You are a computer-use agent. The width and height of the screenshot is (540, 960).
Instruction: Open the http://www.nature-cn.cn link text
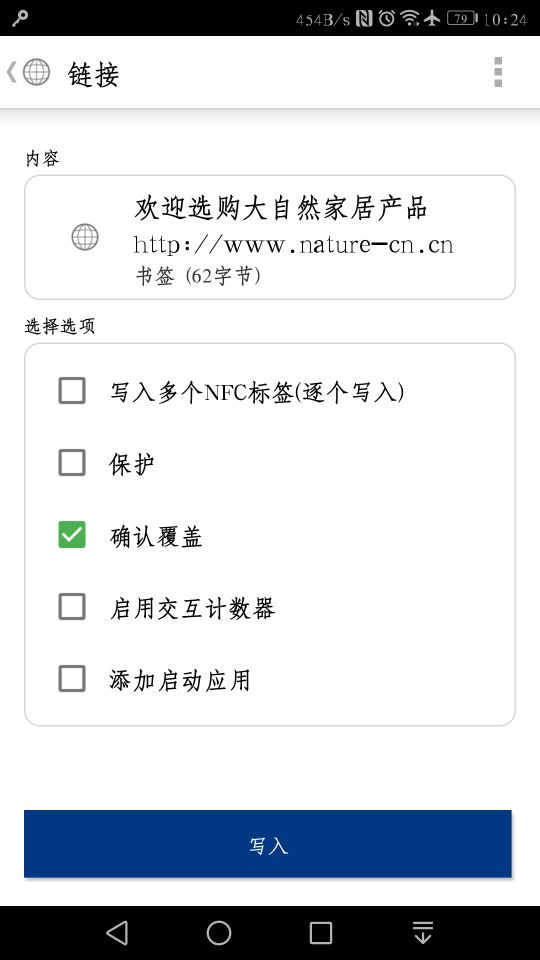293,245
